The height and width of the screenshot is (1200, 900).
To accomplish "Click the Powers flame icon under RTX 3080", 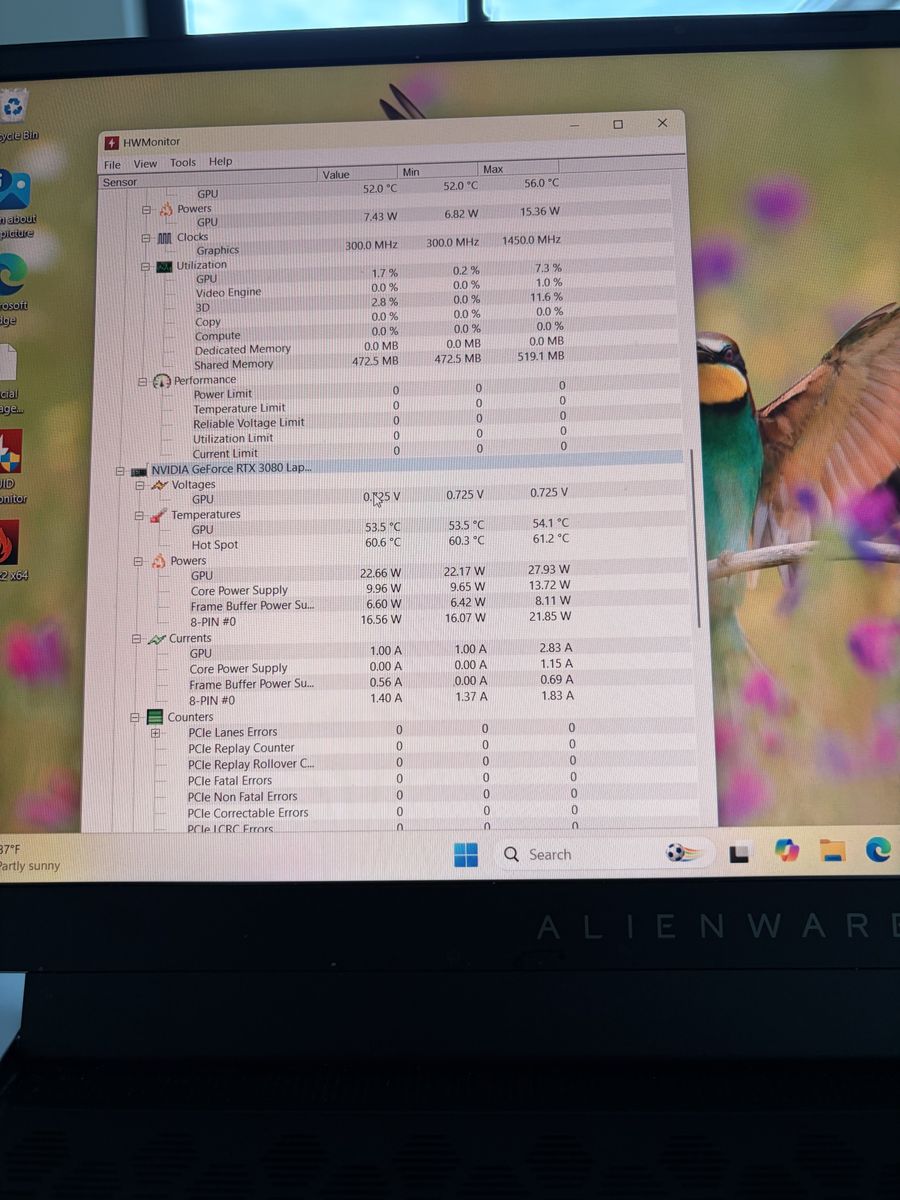I will tap(157, 561).
